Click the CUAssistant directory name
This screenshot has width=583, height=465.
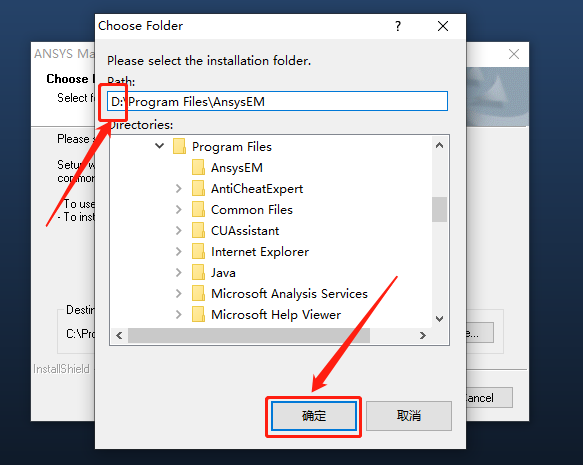245,231
